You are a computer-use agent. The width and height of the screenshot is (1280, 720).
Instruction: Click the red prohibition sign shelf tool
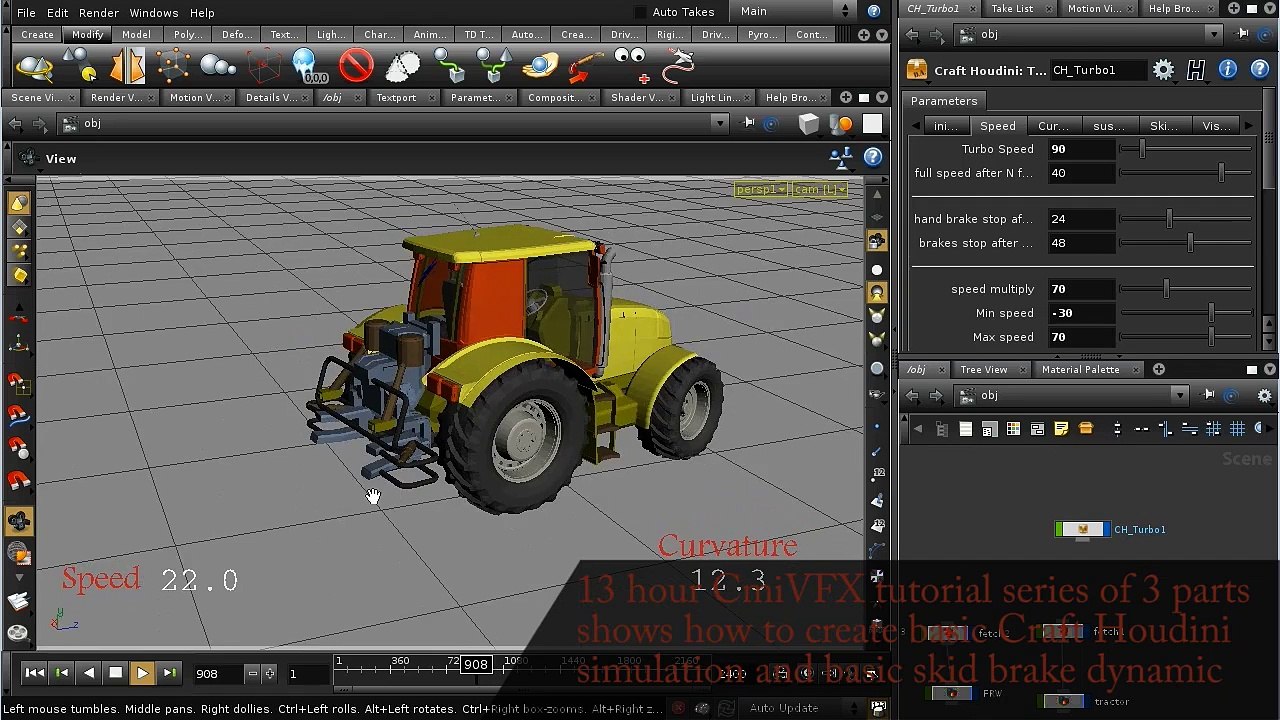[356, 67]
